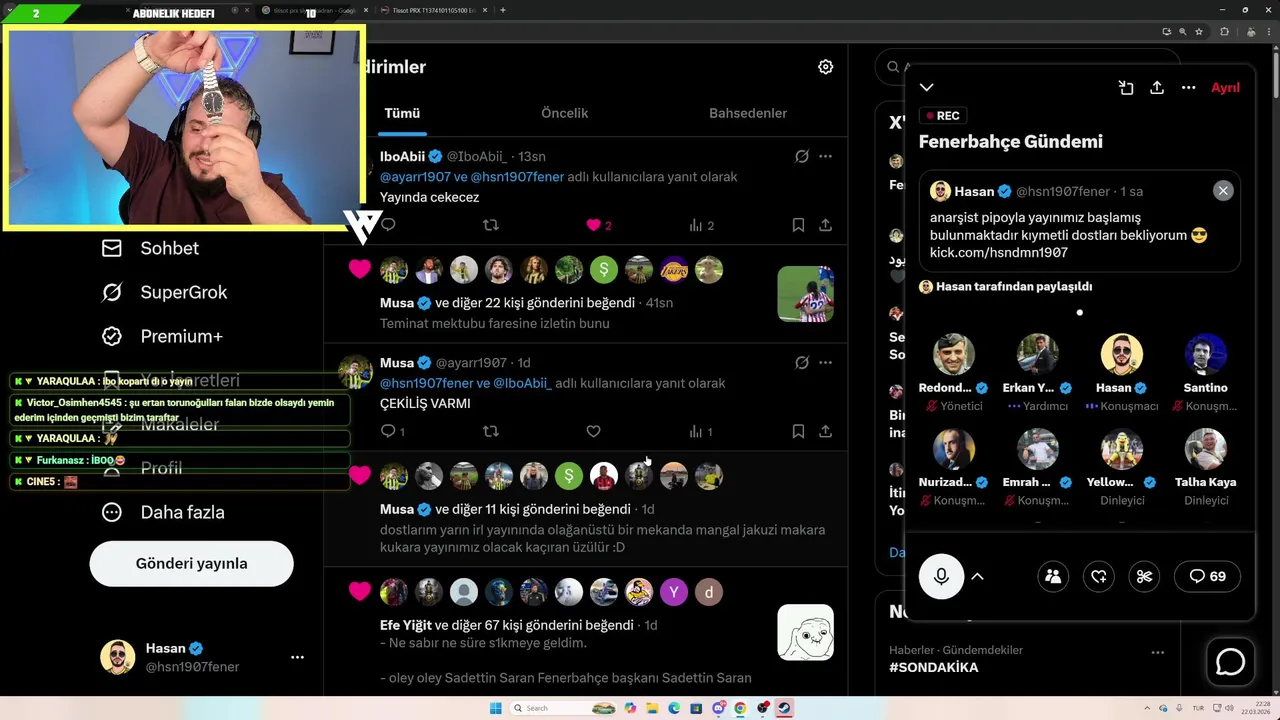Open Chrome three-dot menu
This screenshot has height=720, width=1280.
pos(1268,31)
